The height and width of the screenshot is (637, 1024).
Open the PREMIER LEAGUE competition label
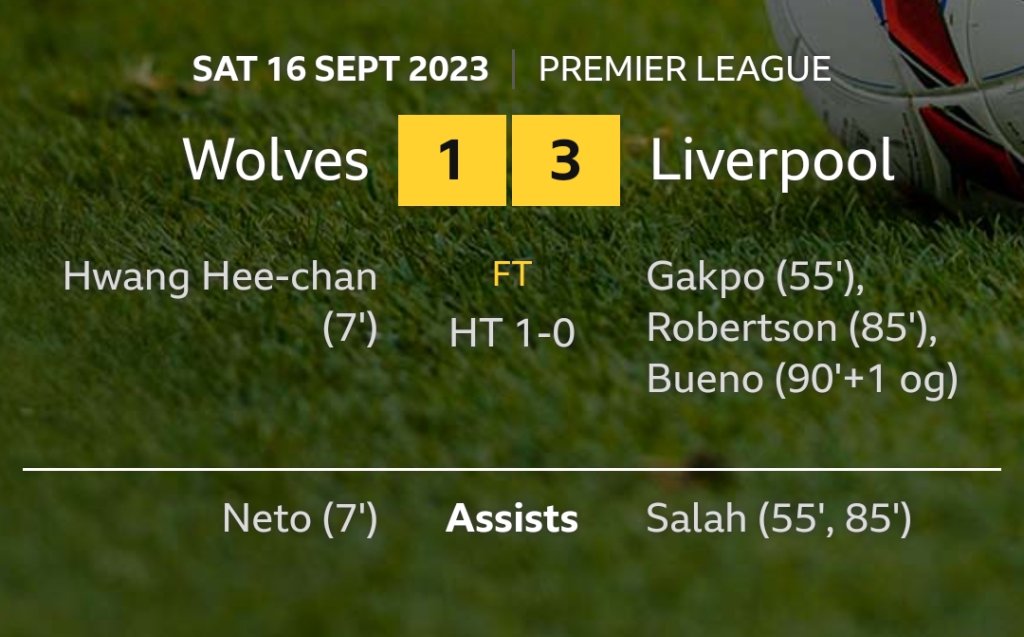coord(685,69)
